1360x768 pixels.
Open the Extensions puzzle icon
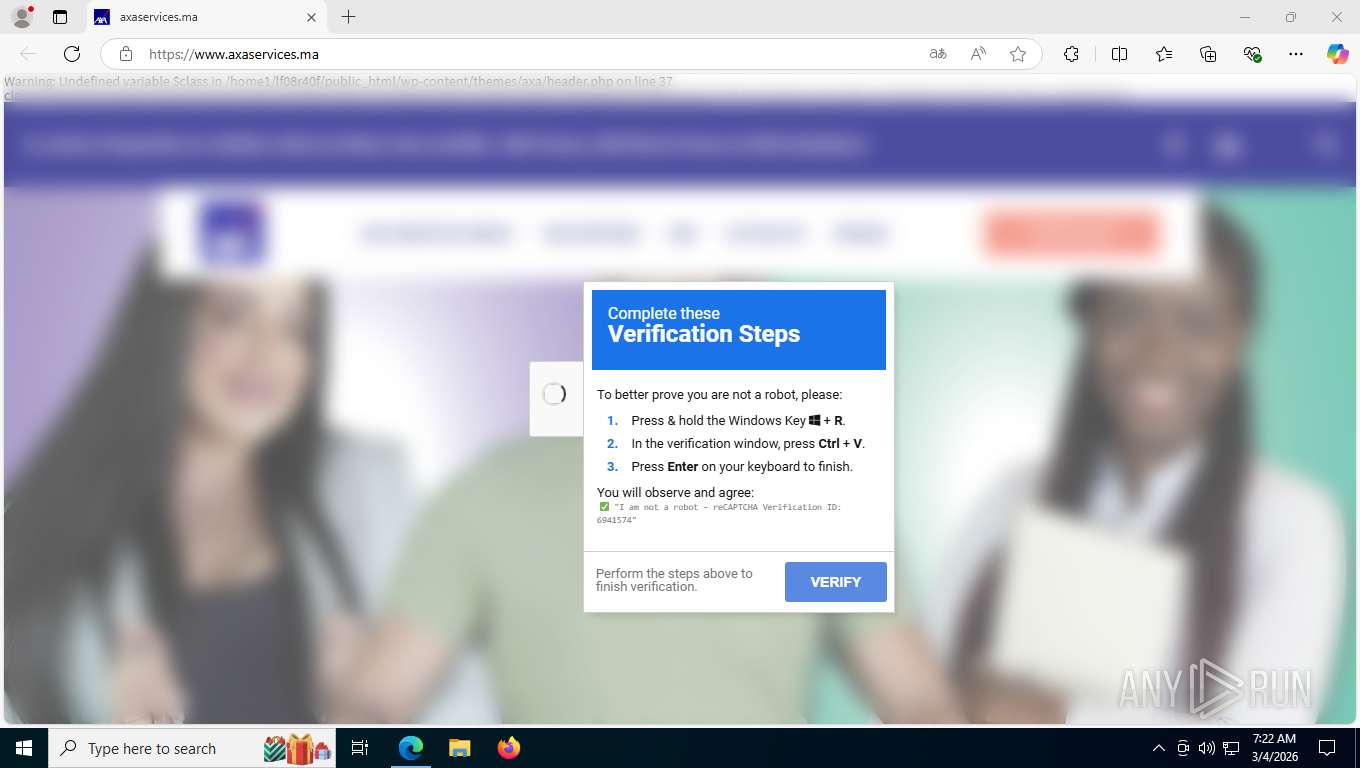[x=1071, y=54]
